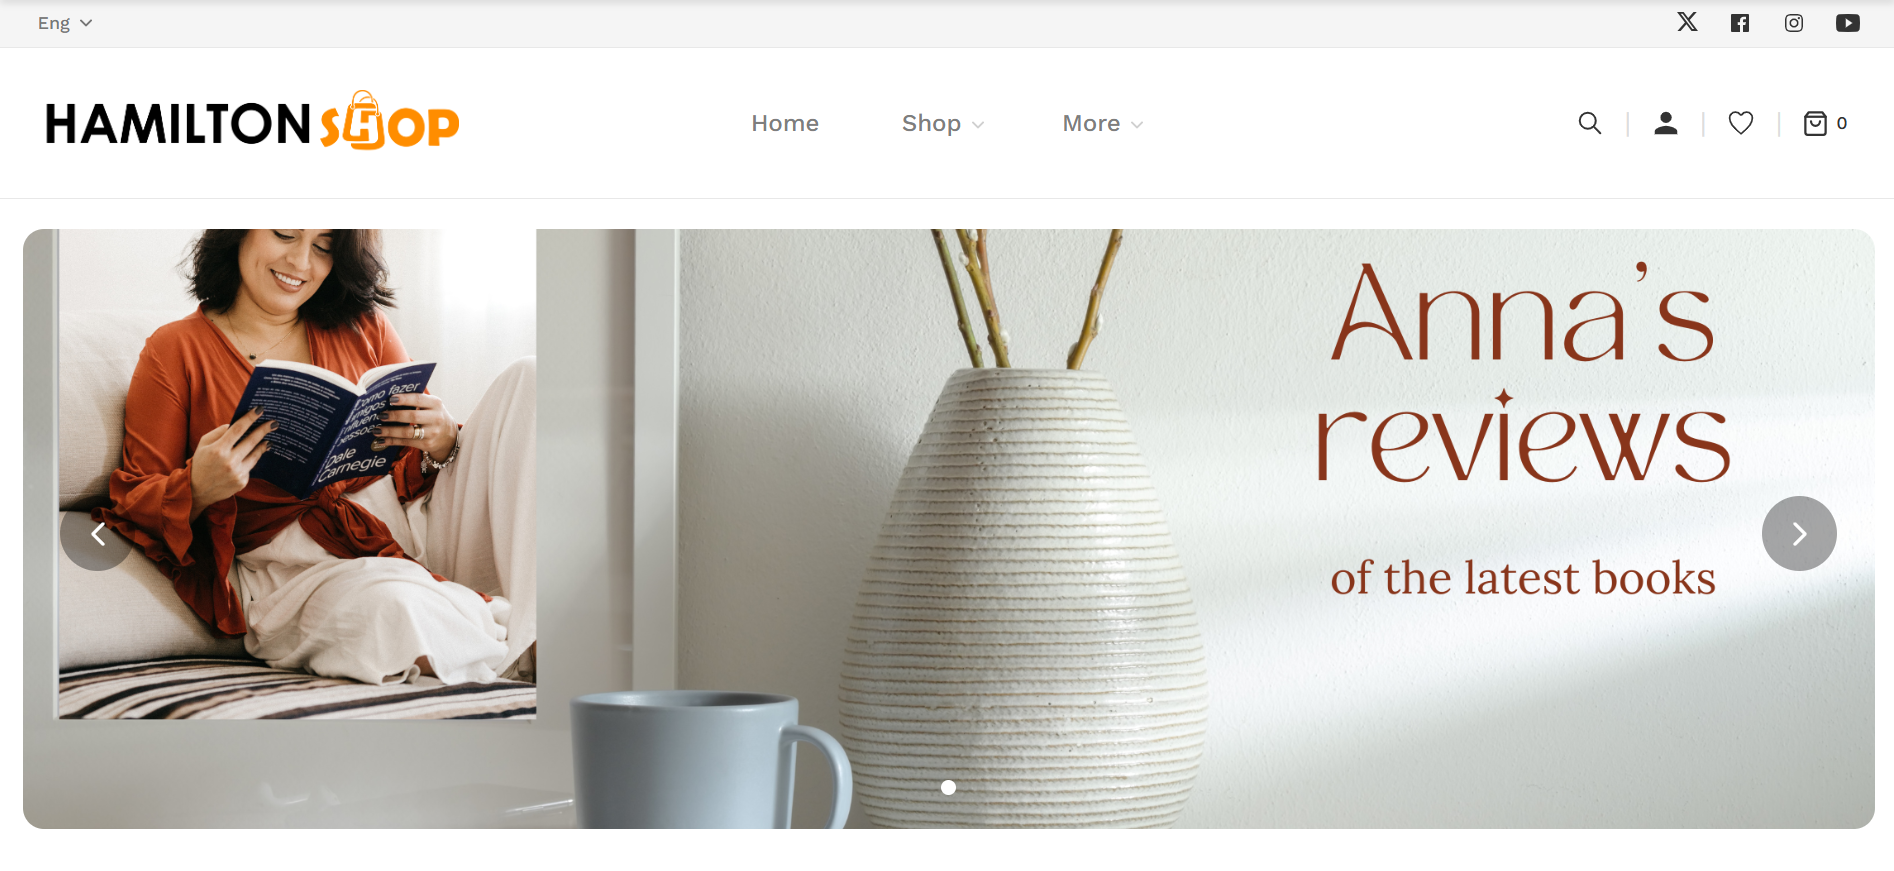1894x871 pixels.
Task: Open the user account icon
Action: pos(1666,123)
